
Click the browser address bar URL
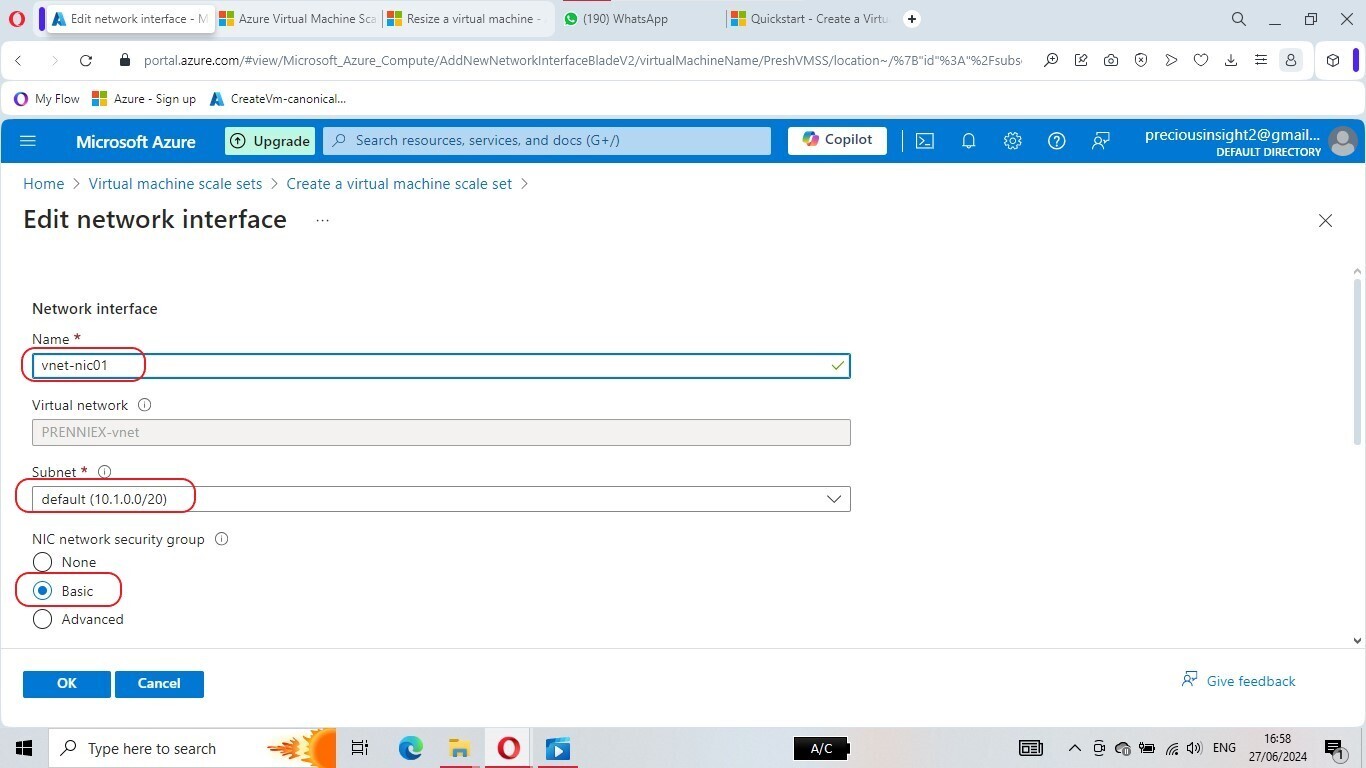[582, 60]
